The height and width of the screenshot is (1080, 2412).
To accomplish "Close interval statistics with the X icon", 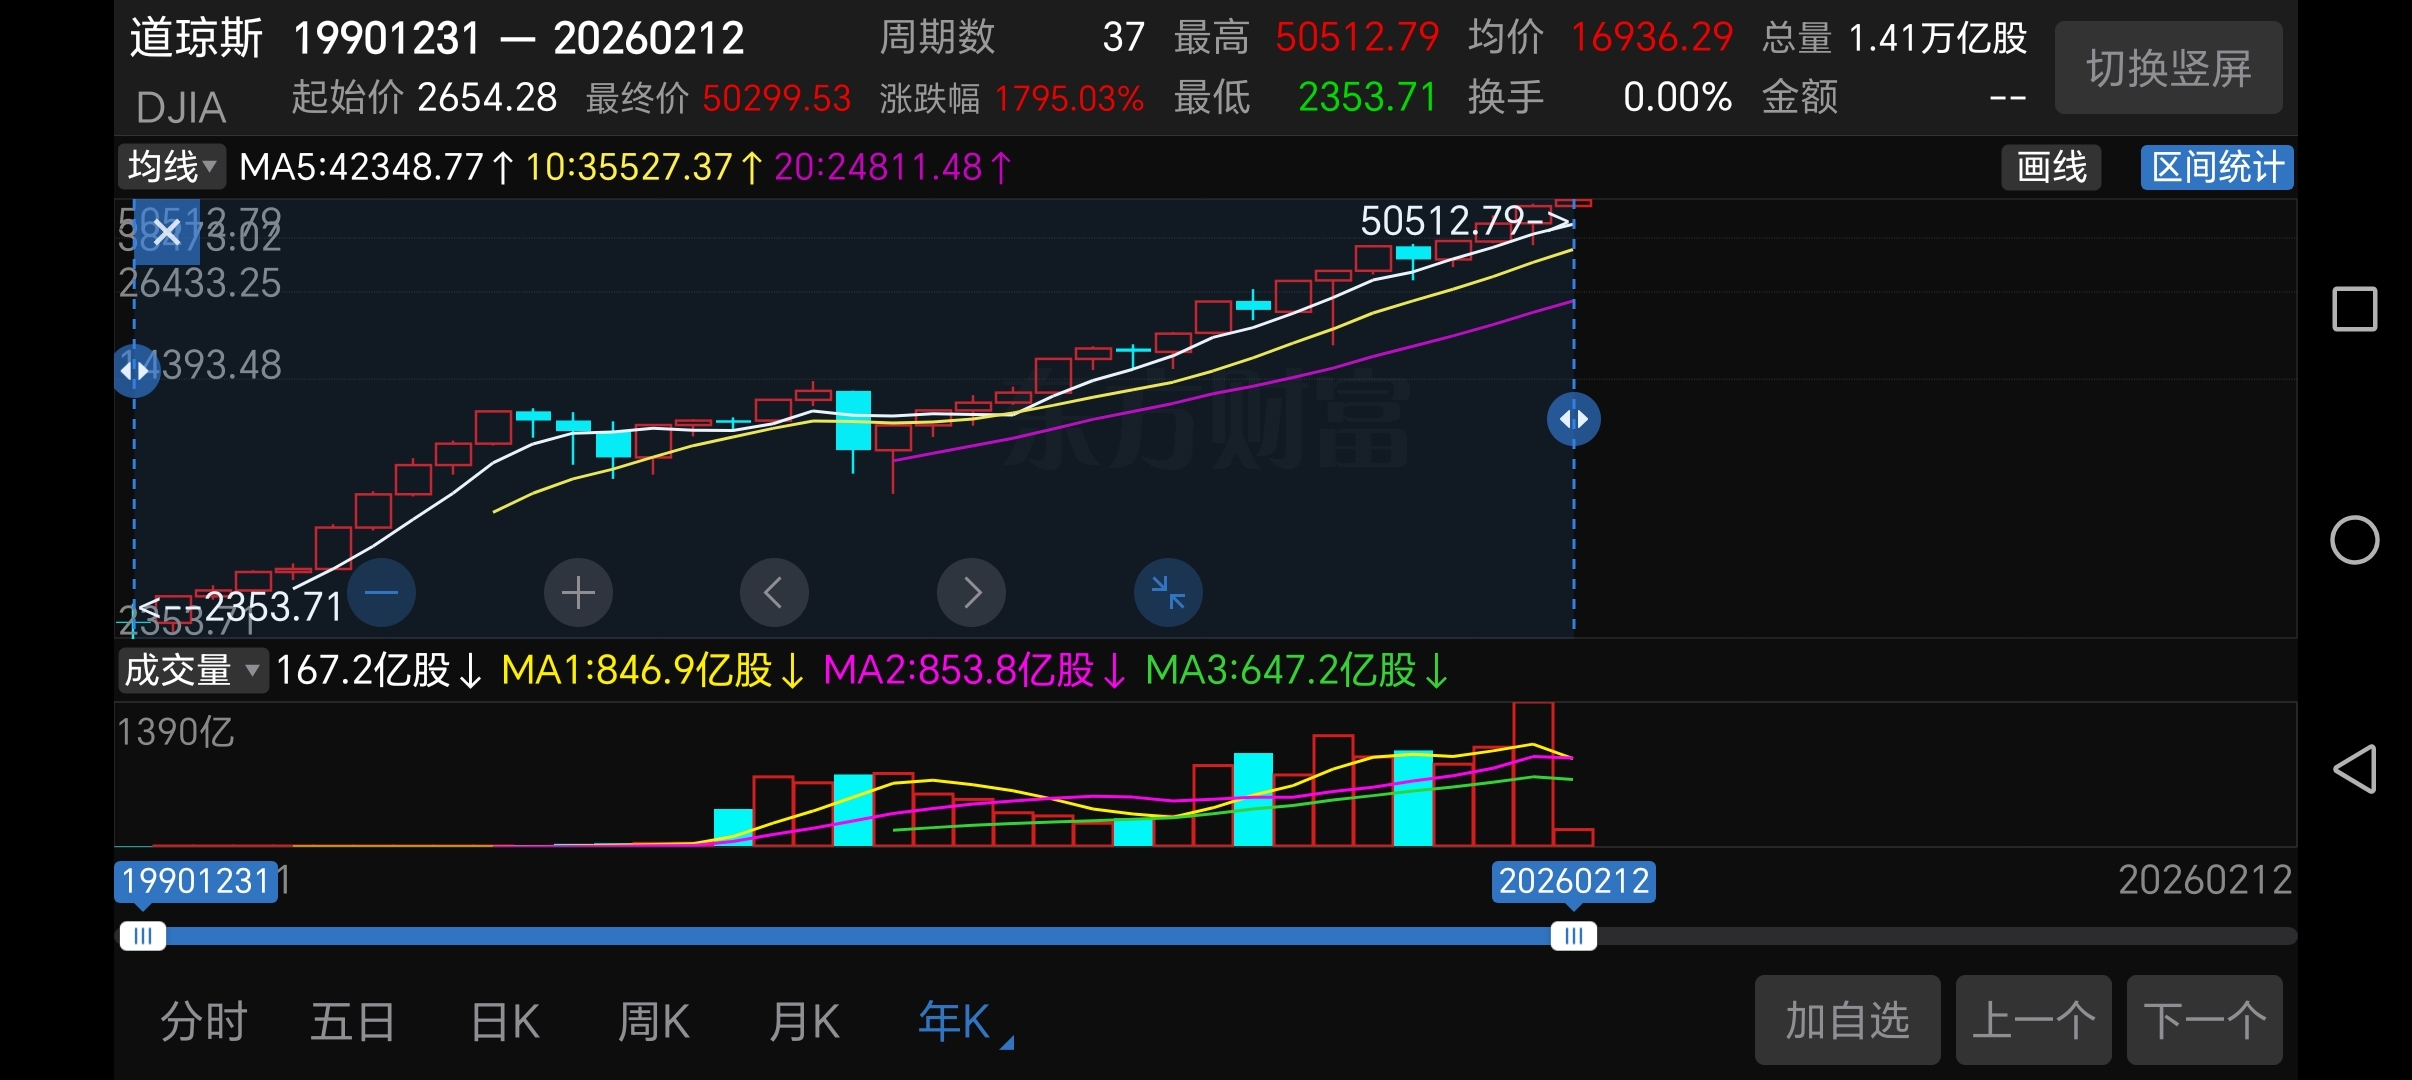I will click(x=167, y=233).
